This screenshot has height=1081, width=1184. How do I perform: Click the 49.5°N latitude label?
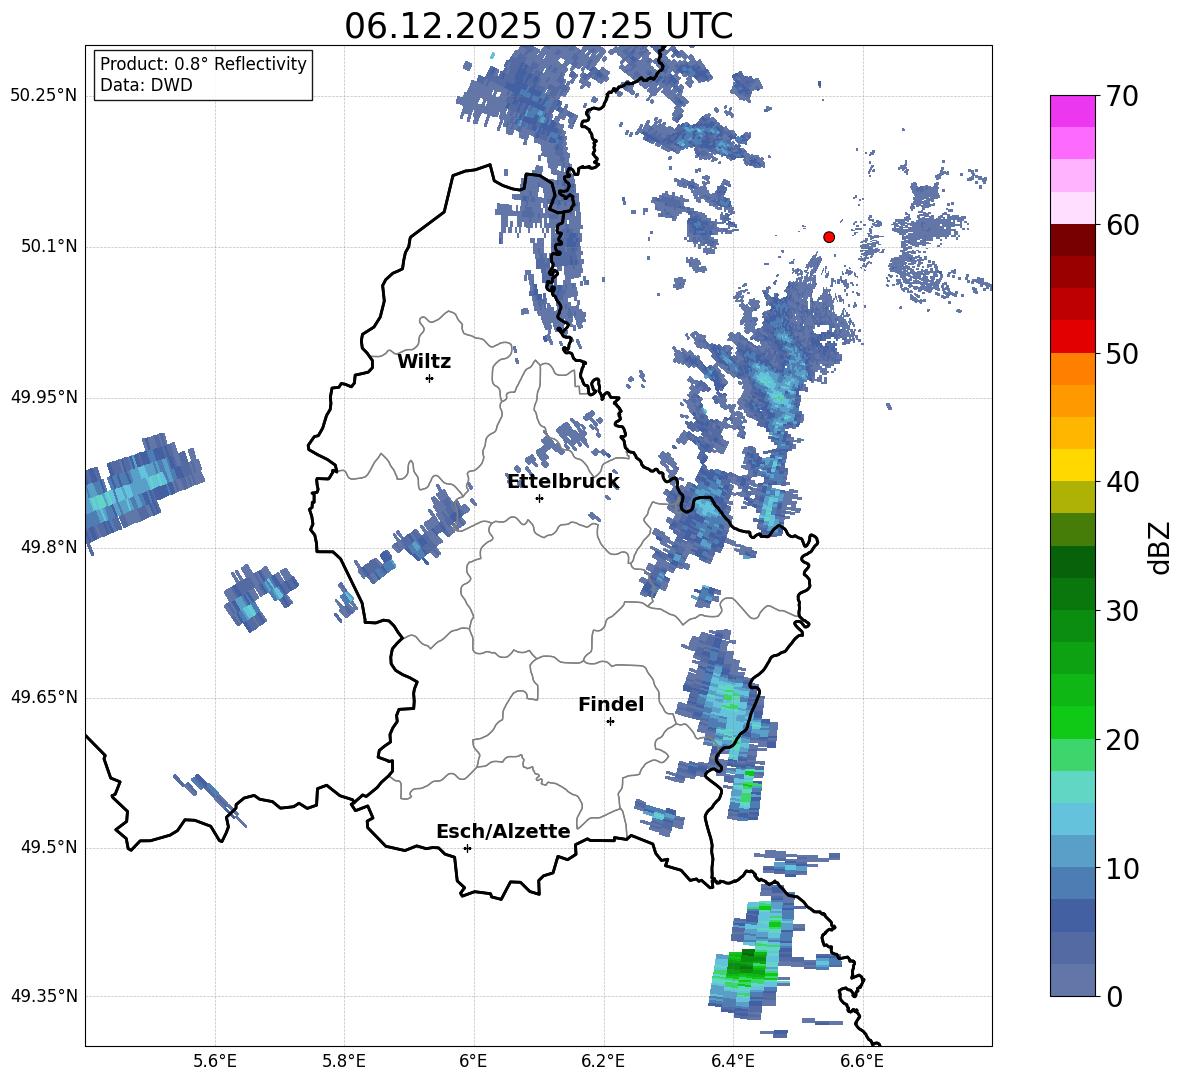coord(48,847)
